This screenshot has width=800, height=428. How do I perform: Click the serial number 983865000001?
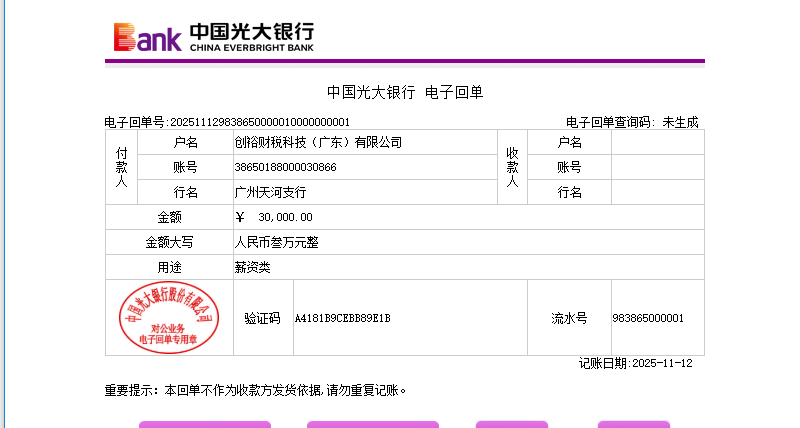[648, 318]
